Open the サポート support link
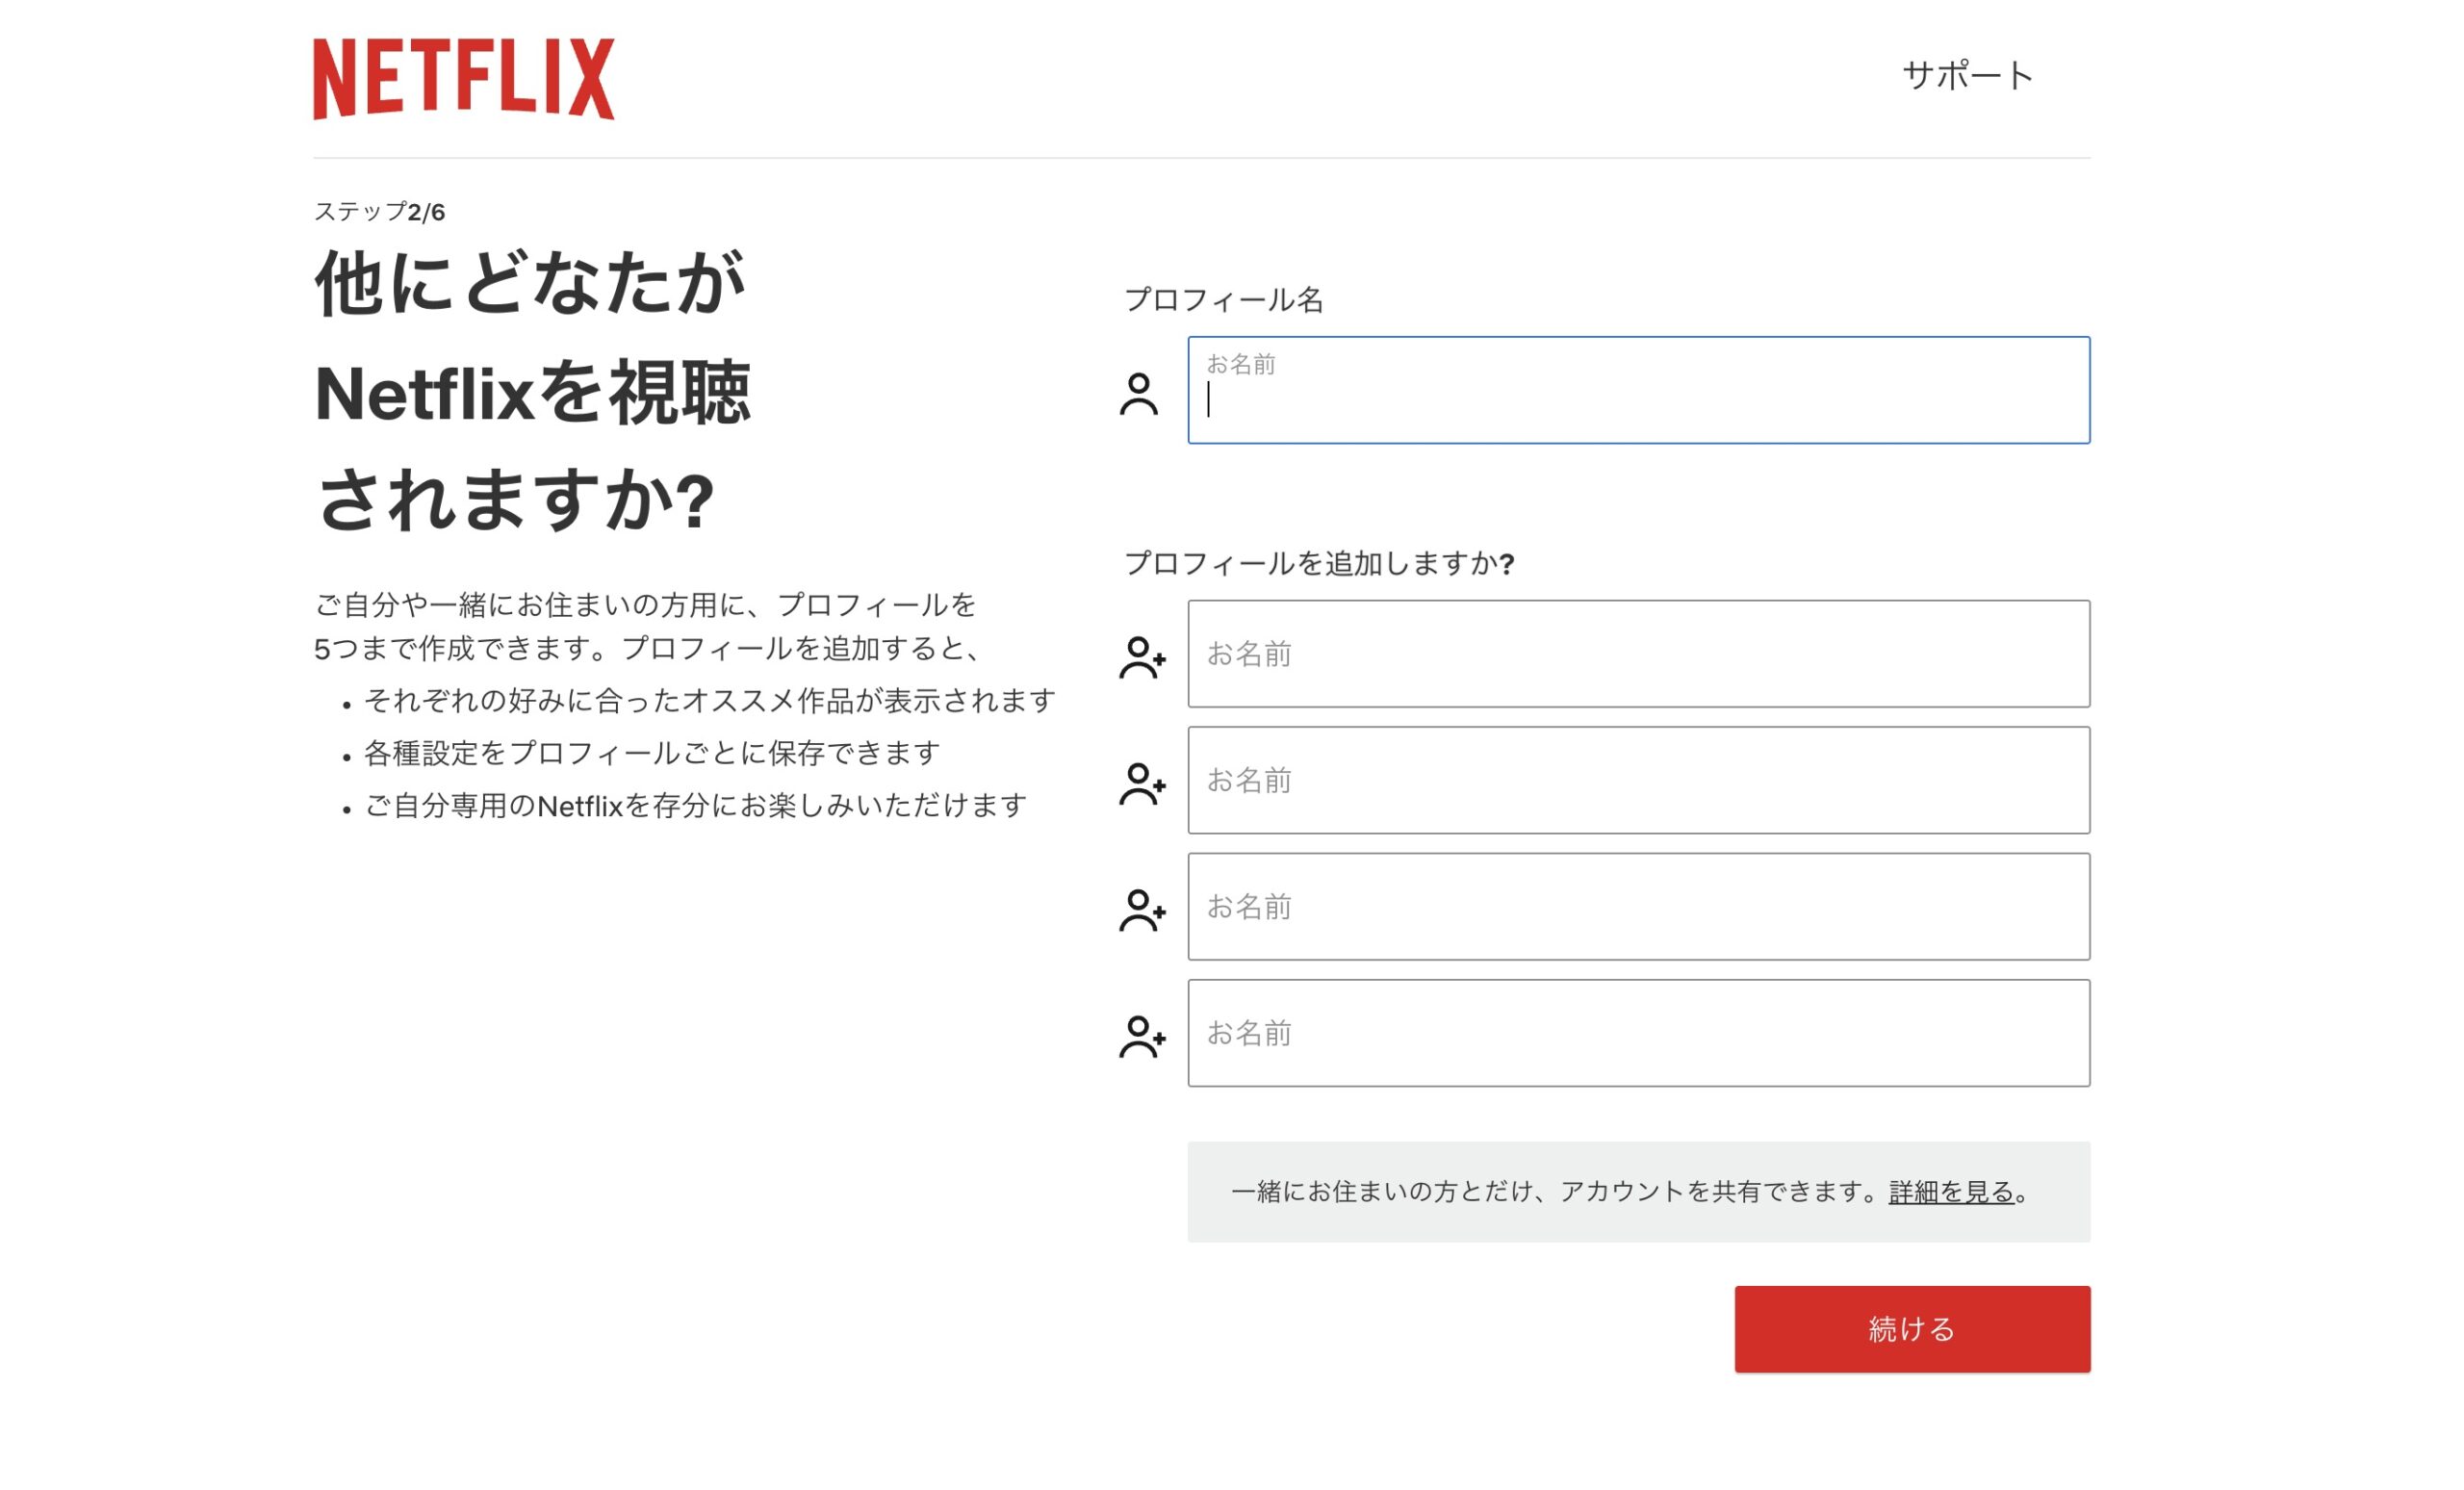The width and height of the screenshot is (2464, 1490). tap(1968, 76)
